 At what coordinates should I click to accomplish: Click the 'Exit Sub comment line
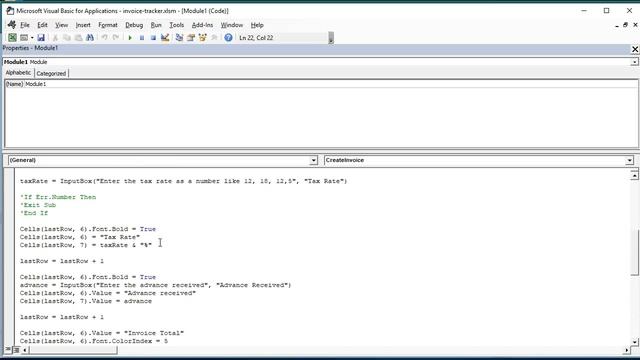(x=38, y=205)
